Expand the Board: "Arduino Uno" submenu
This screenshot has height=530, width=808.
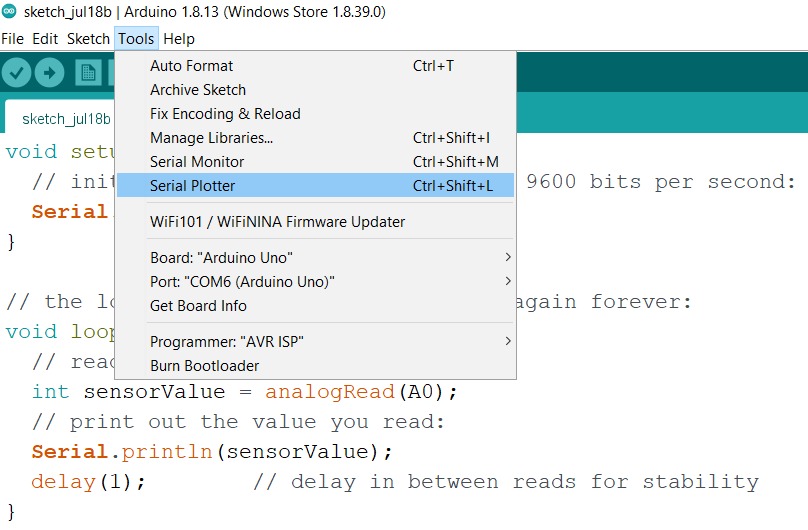(315, 258)
